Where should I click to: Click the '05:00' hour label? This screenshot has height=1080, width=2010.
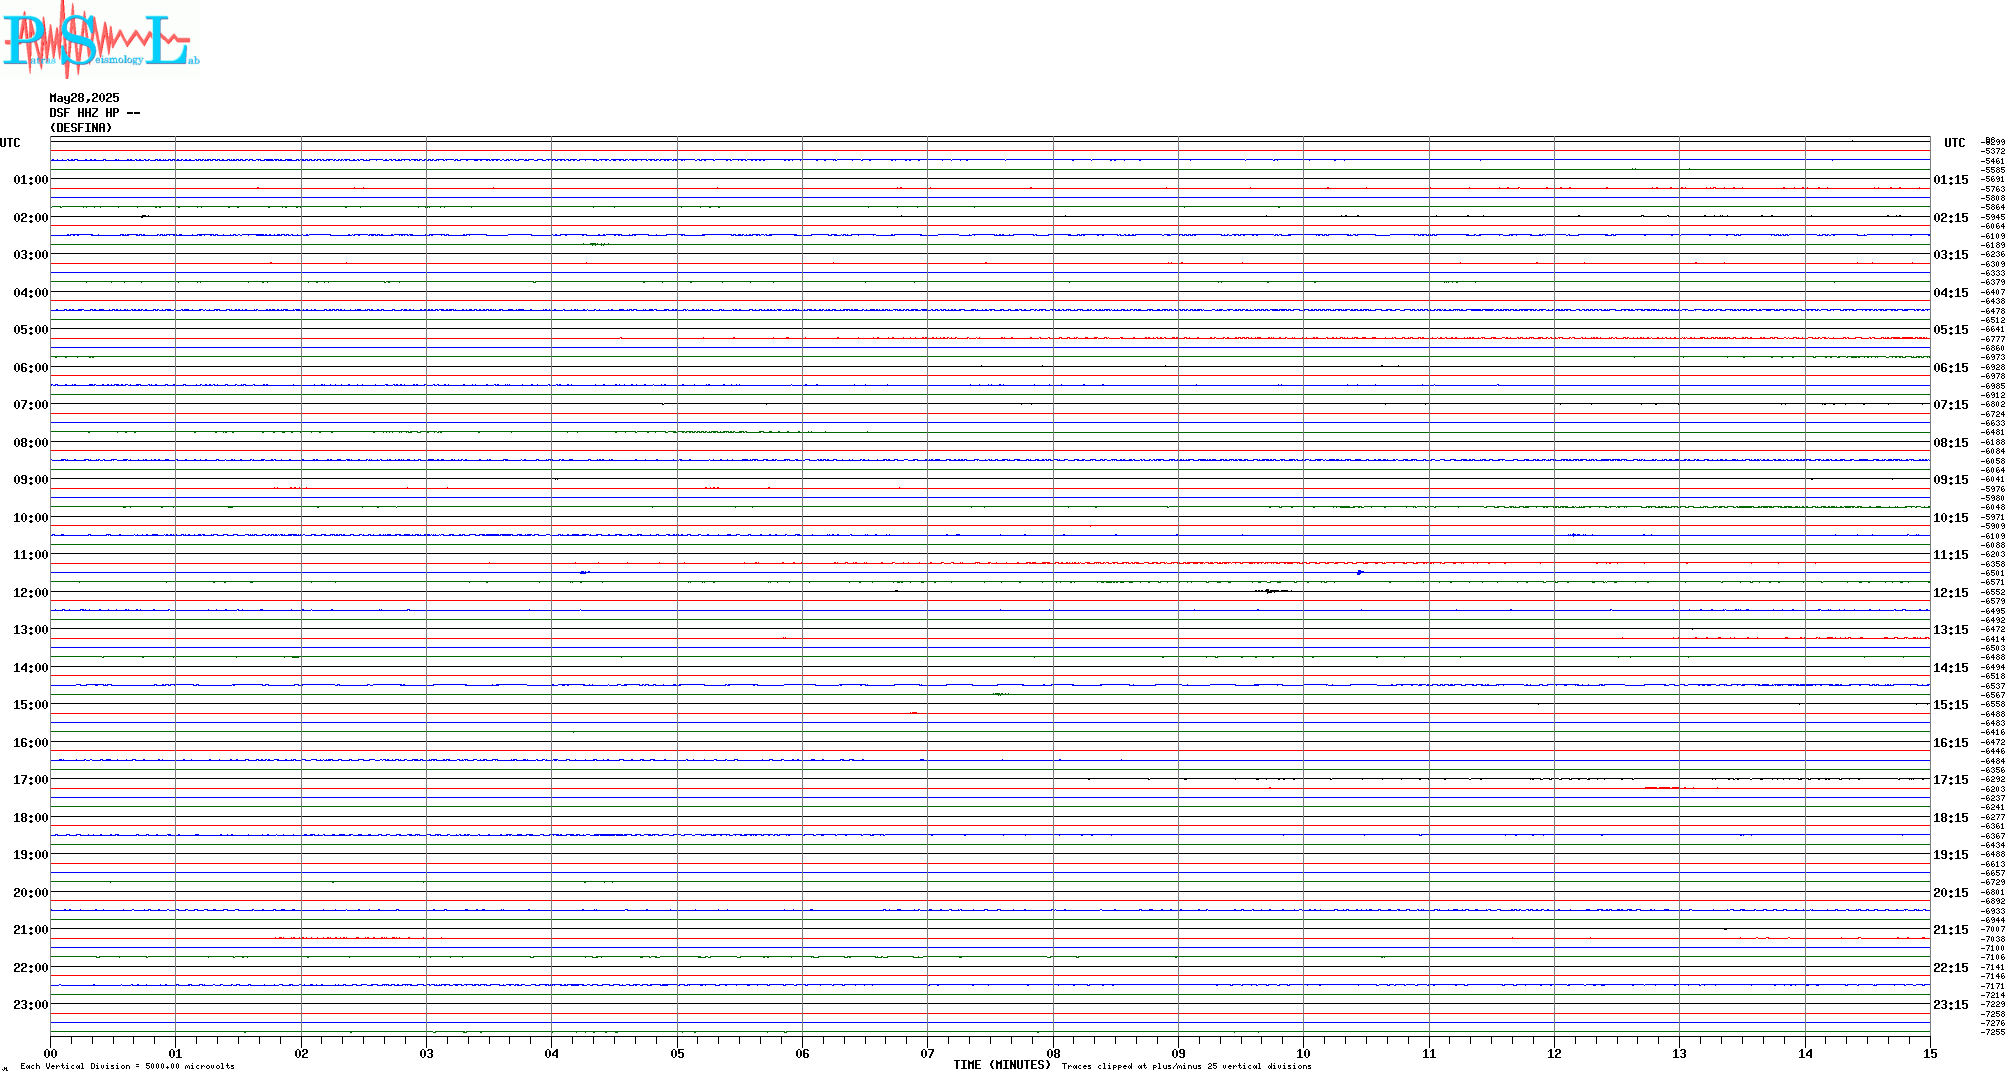coord(31,330)
